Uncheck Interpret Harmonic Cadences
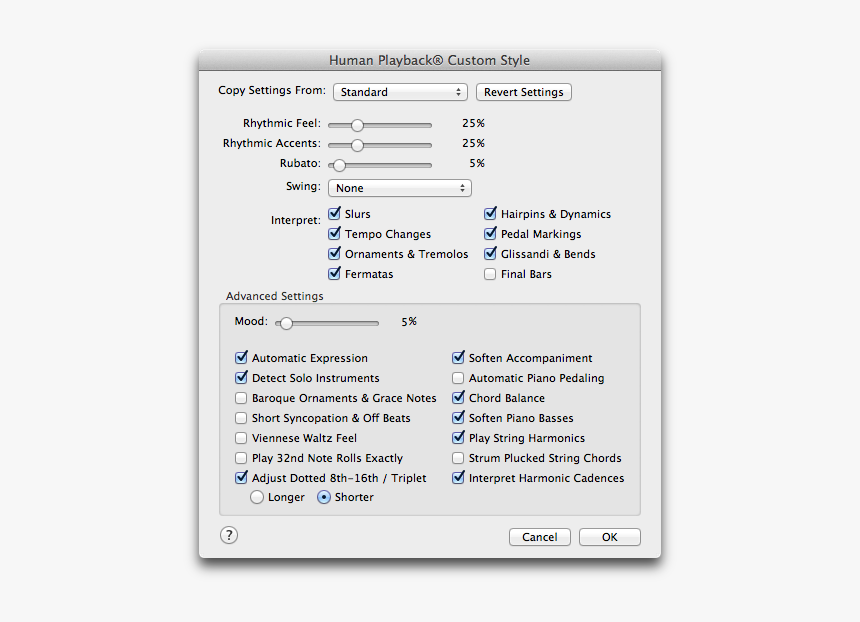 pos(458,478)
